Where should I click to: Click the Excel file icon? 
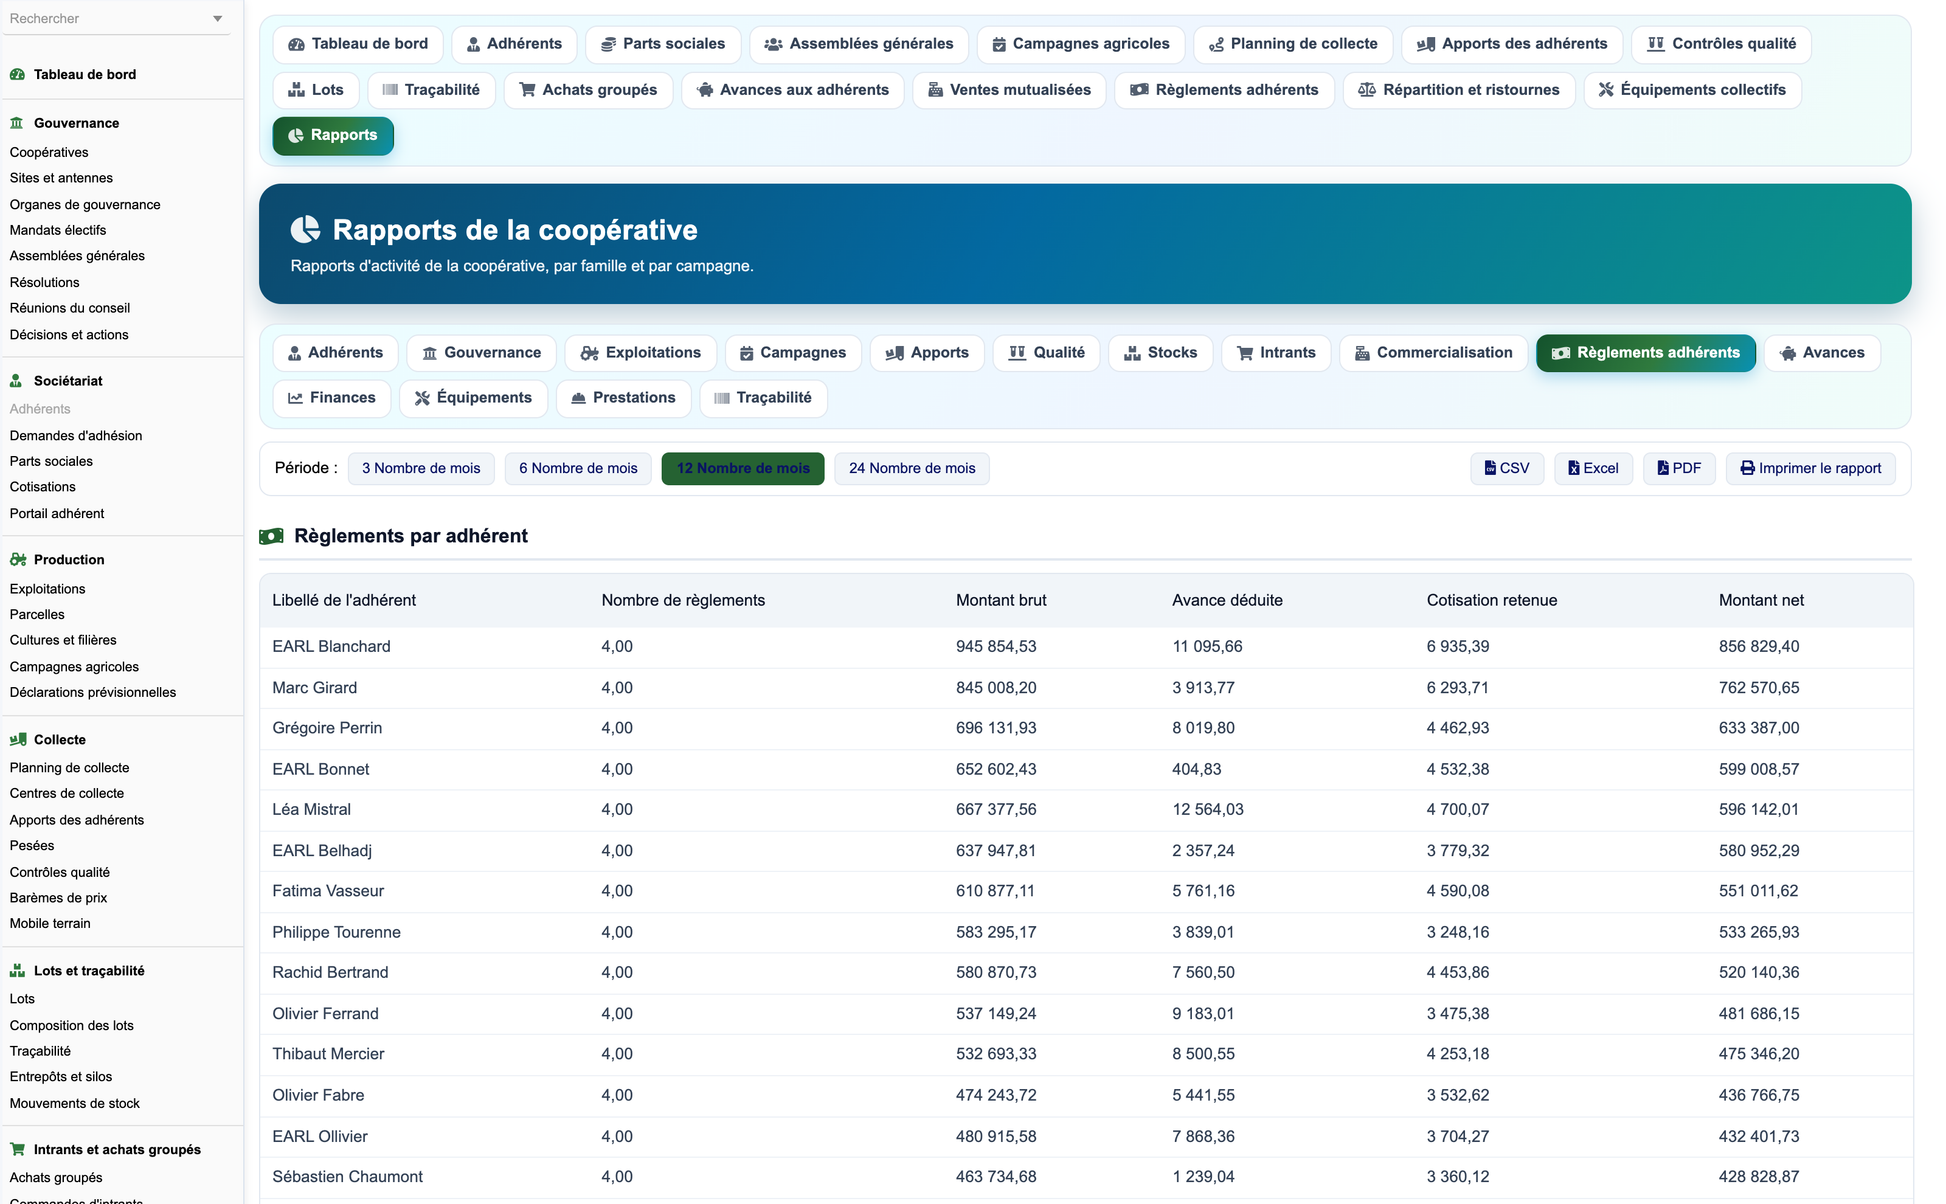(1574, 468)
